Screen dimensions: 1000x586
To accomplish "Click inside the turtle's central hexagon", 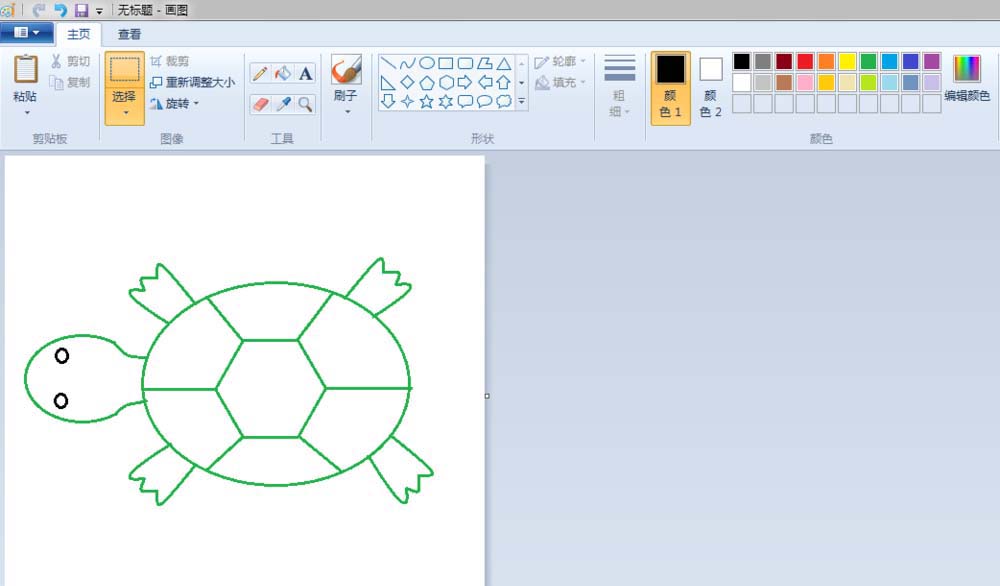I will [x=271, y=388].
